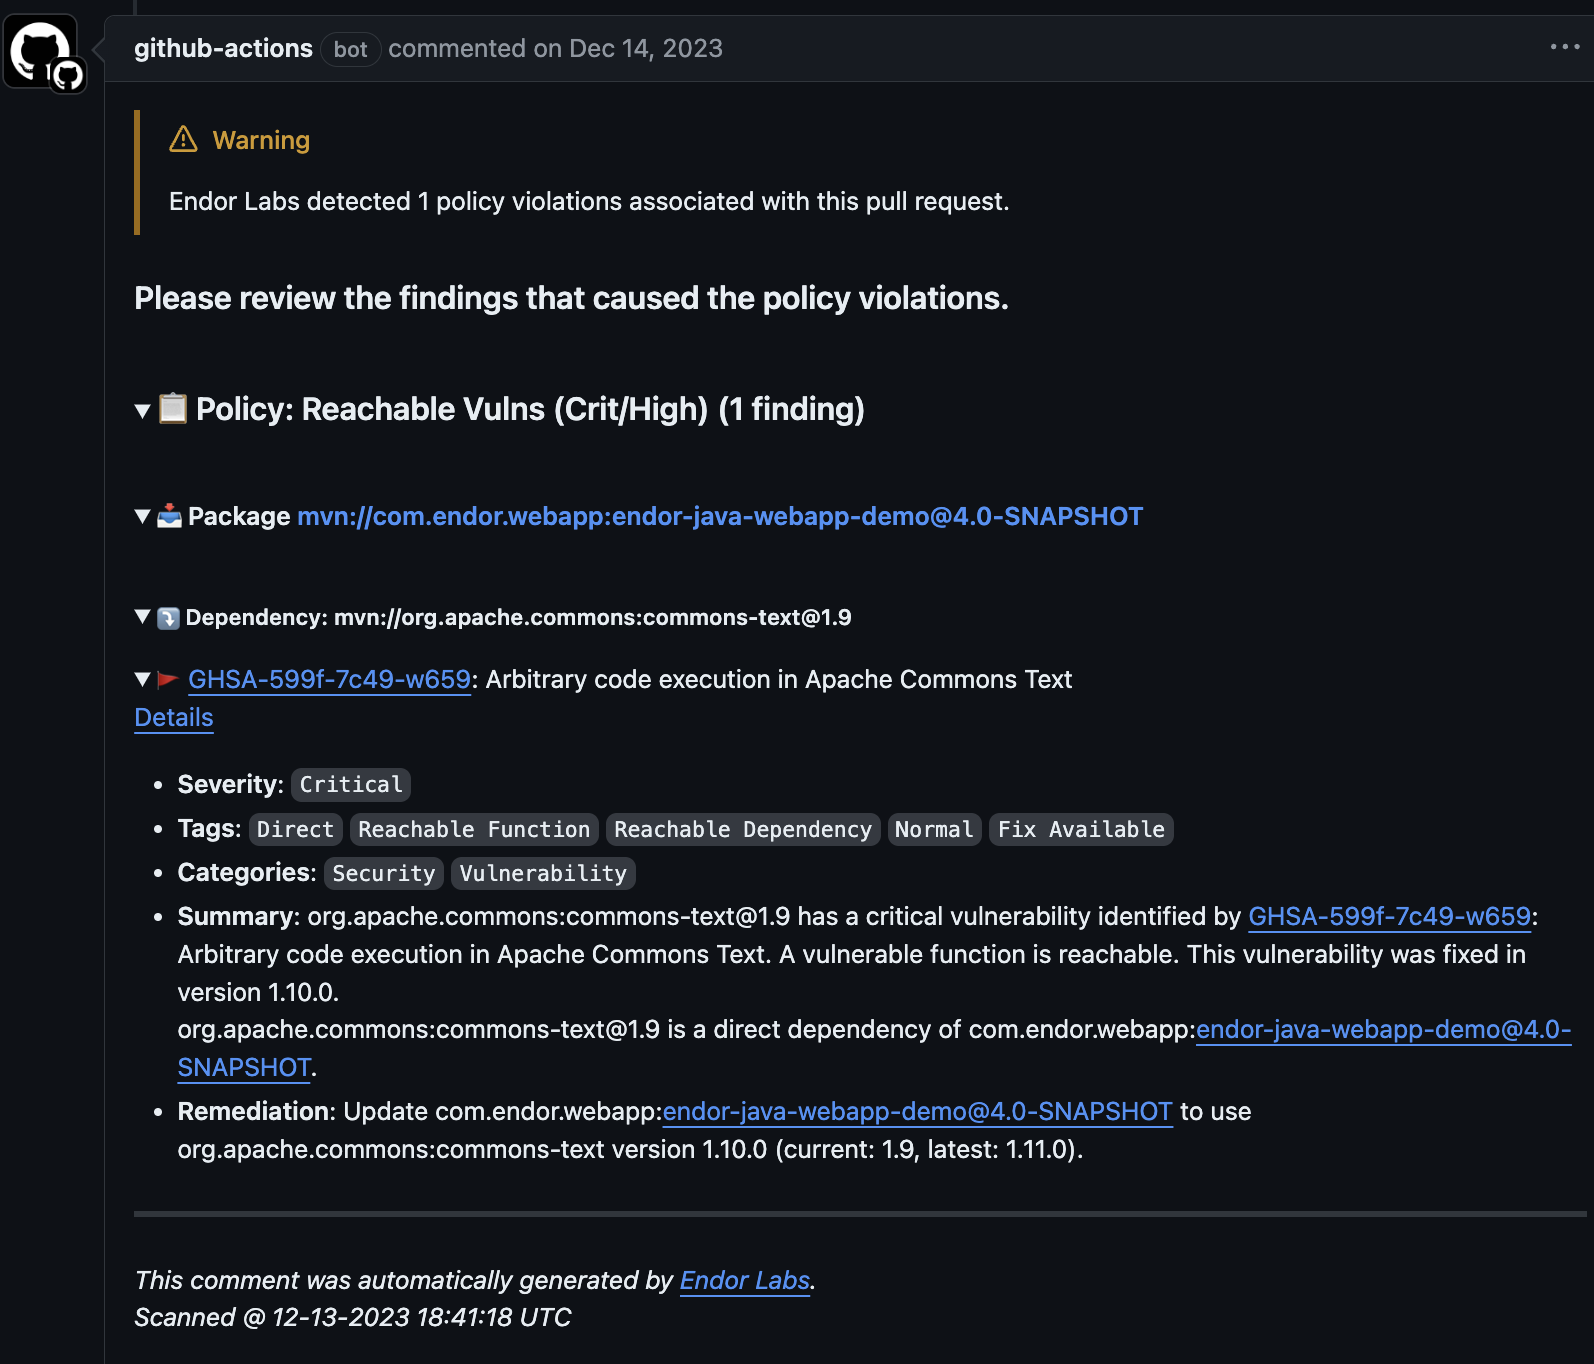Collapse the Dependency commons-text section

(143, 617)
